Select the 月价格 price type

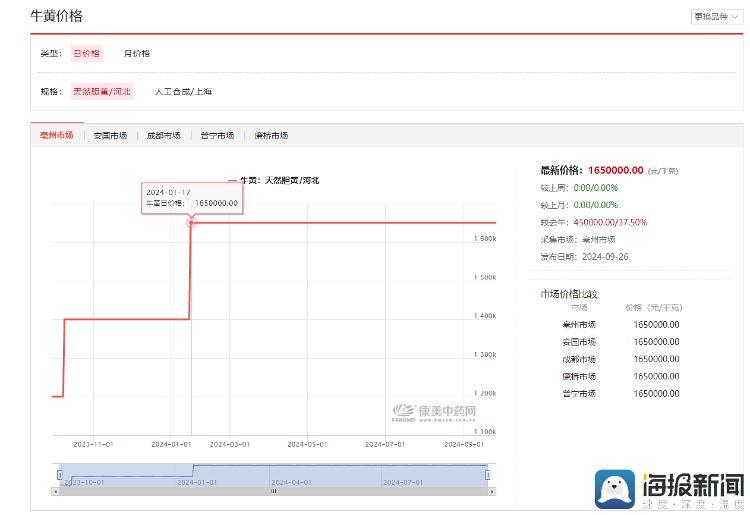pos(137,53)
